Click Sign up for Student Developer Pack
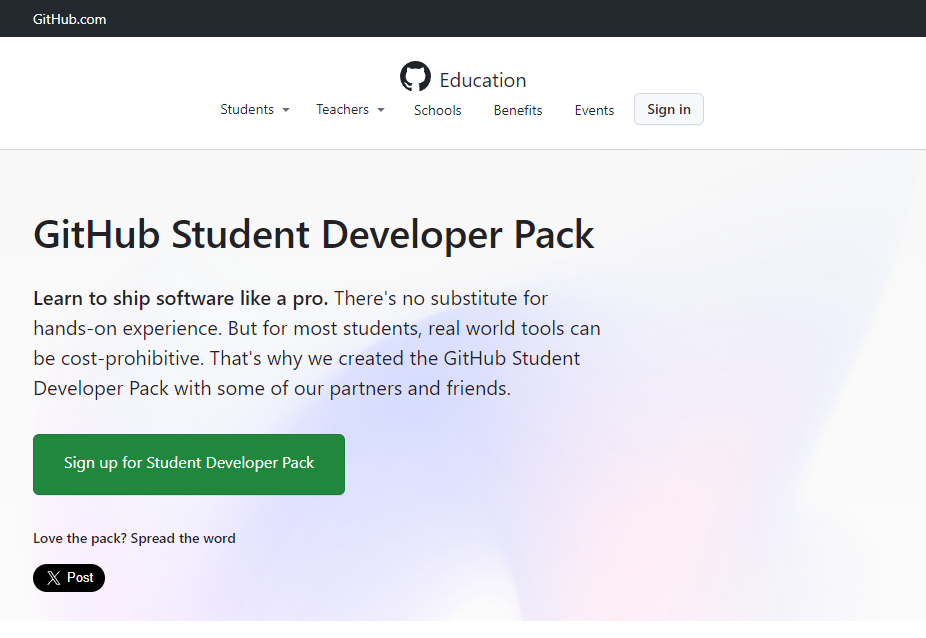The height and width of the screenshot is (638, 926). [189, 464]
